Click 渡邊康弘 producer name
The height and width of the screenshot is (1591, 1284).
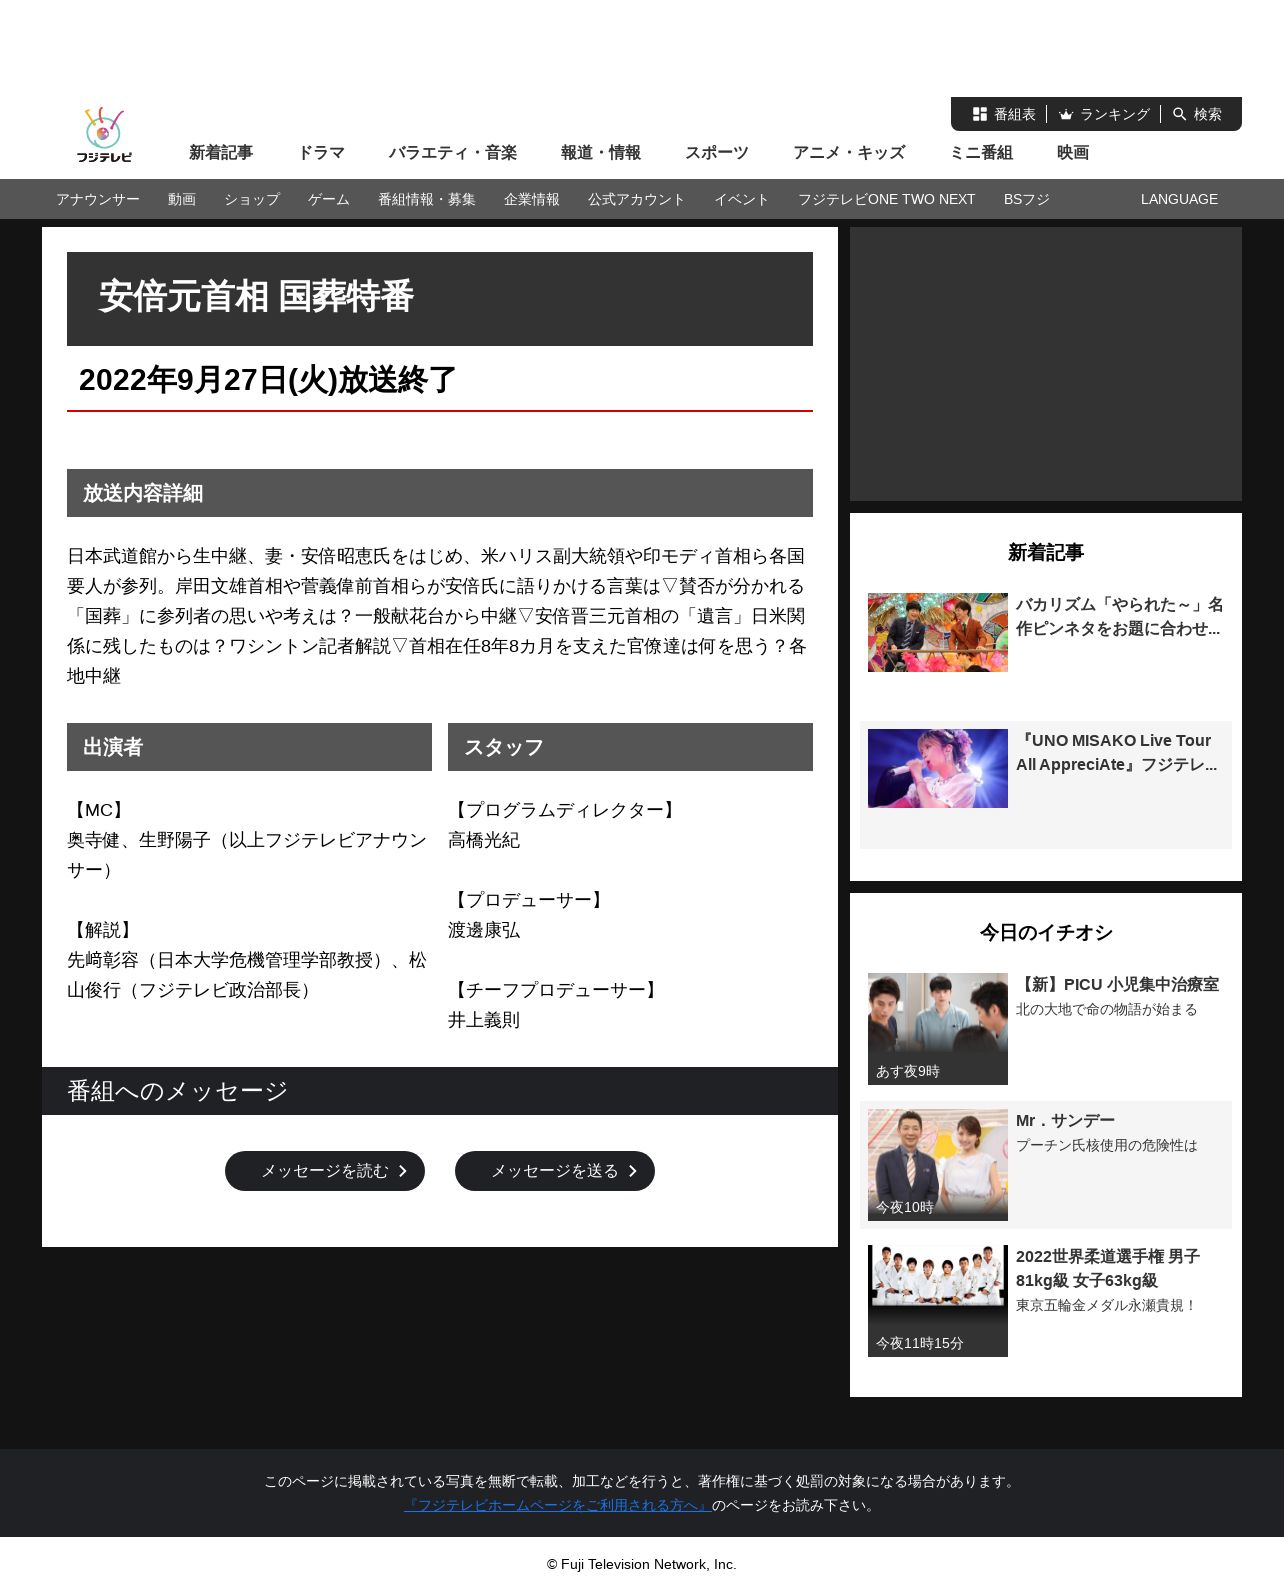[484, 930]
